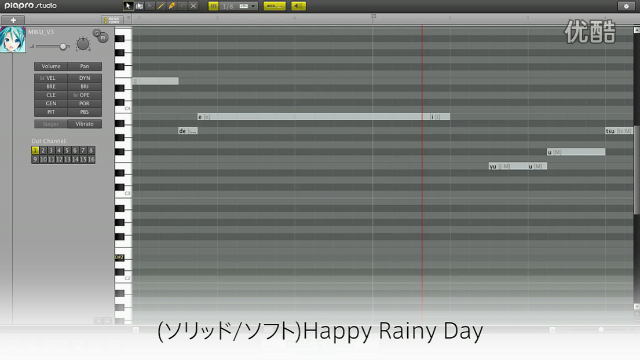
Task: Click the small S solo round button
Action: coord(97,33)
